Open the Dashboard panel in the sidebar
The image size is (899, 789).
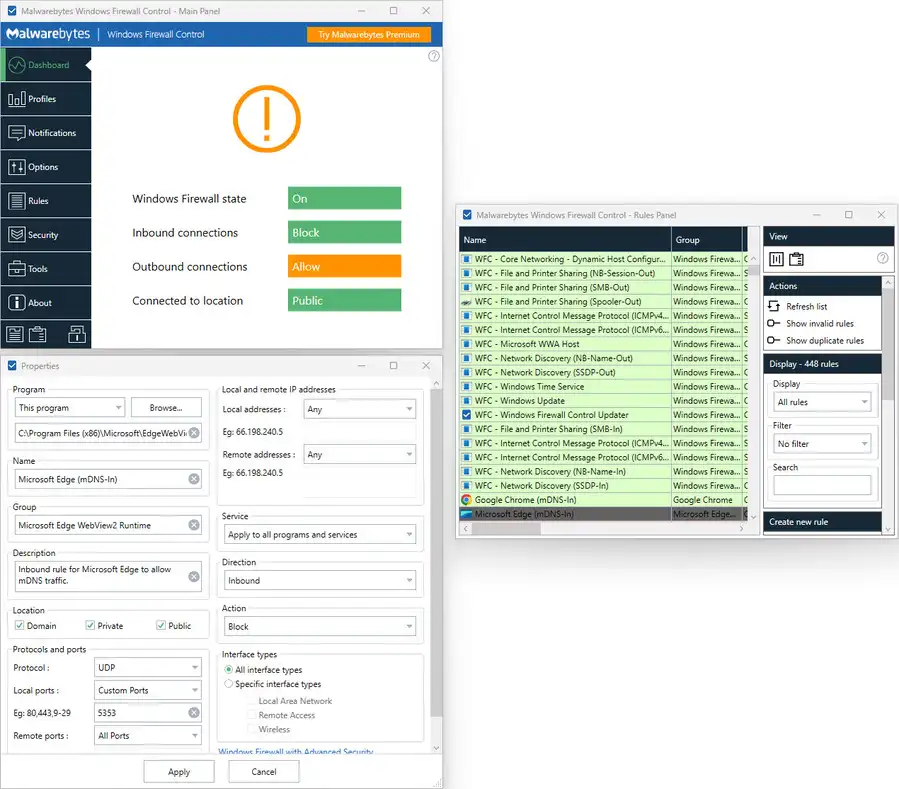pos(45,64)
